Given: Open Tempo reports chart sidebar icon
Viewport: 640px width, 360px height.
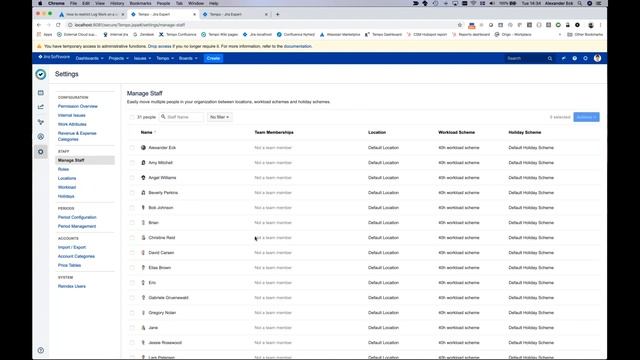Looking at the screenshot, I should [41, 107].
